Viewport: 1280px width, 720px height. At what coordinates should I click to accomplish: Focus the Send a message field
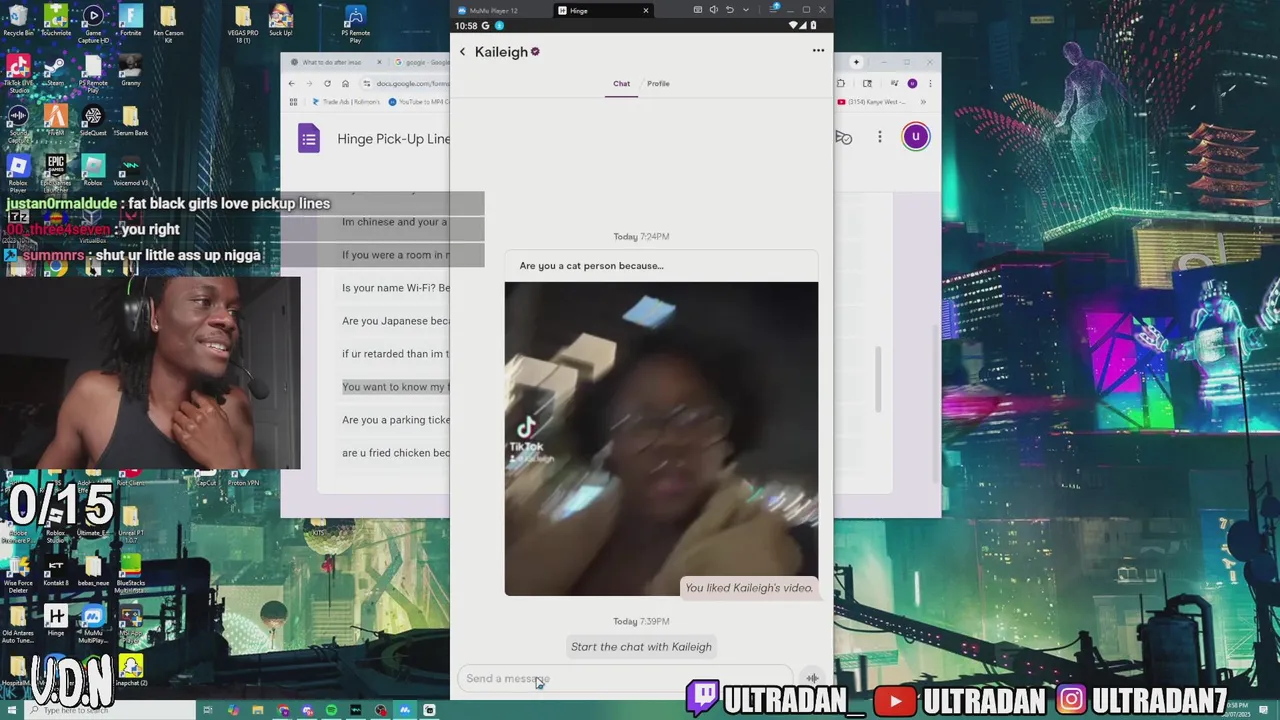[x=625, y=678]
